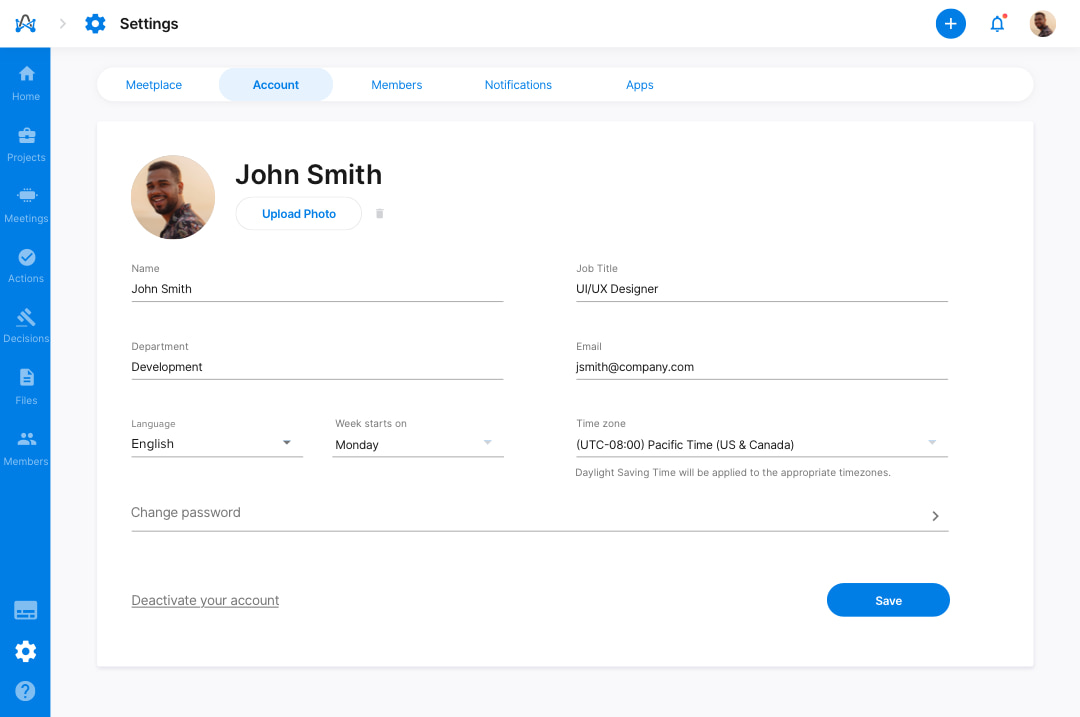Open the Week starts on dropdown
This screenshot has width=1080, height=717.
tap(418, 444)
